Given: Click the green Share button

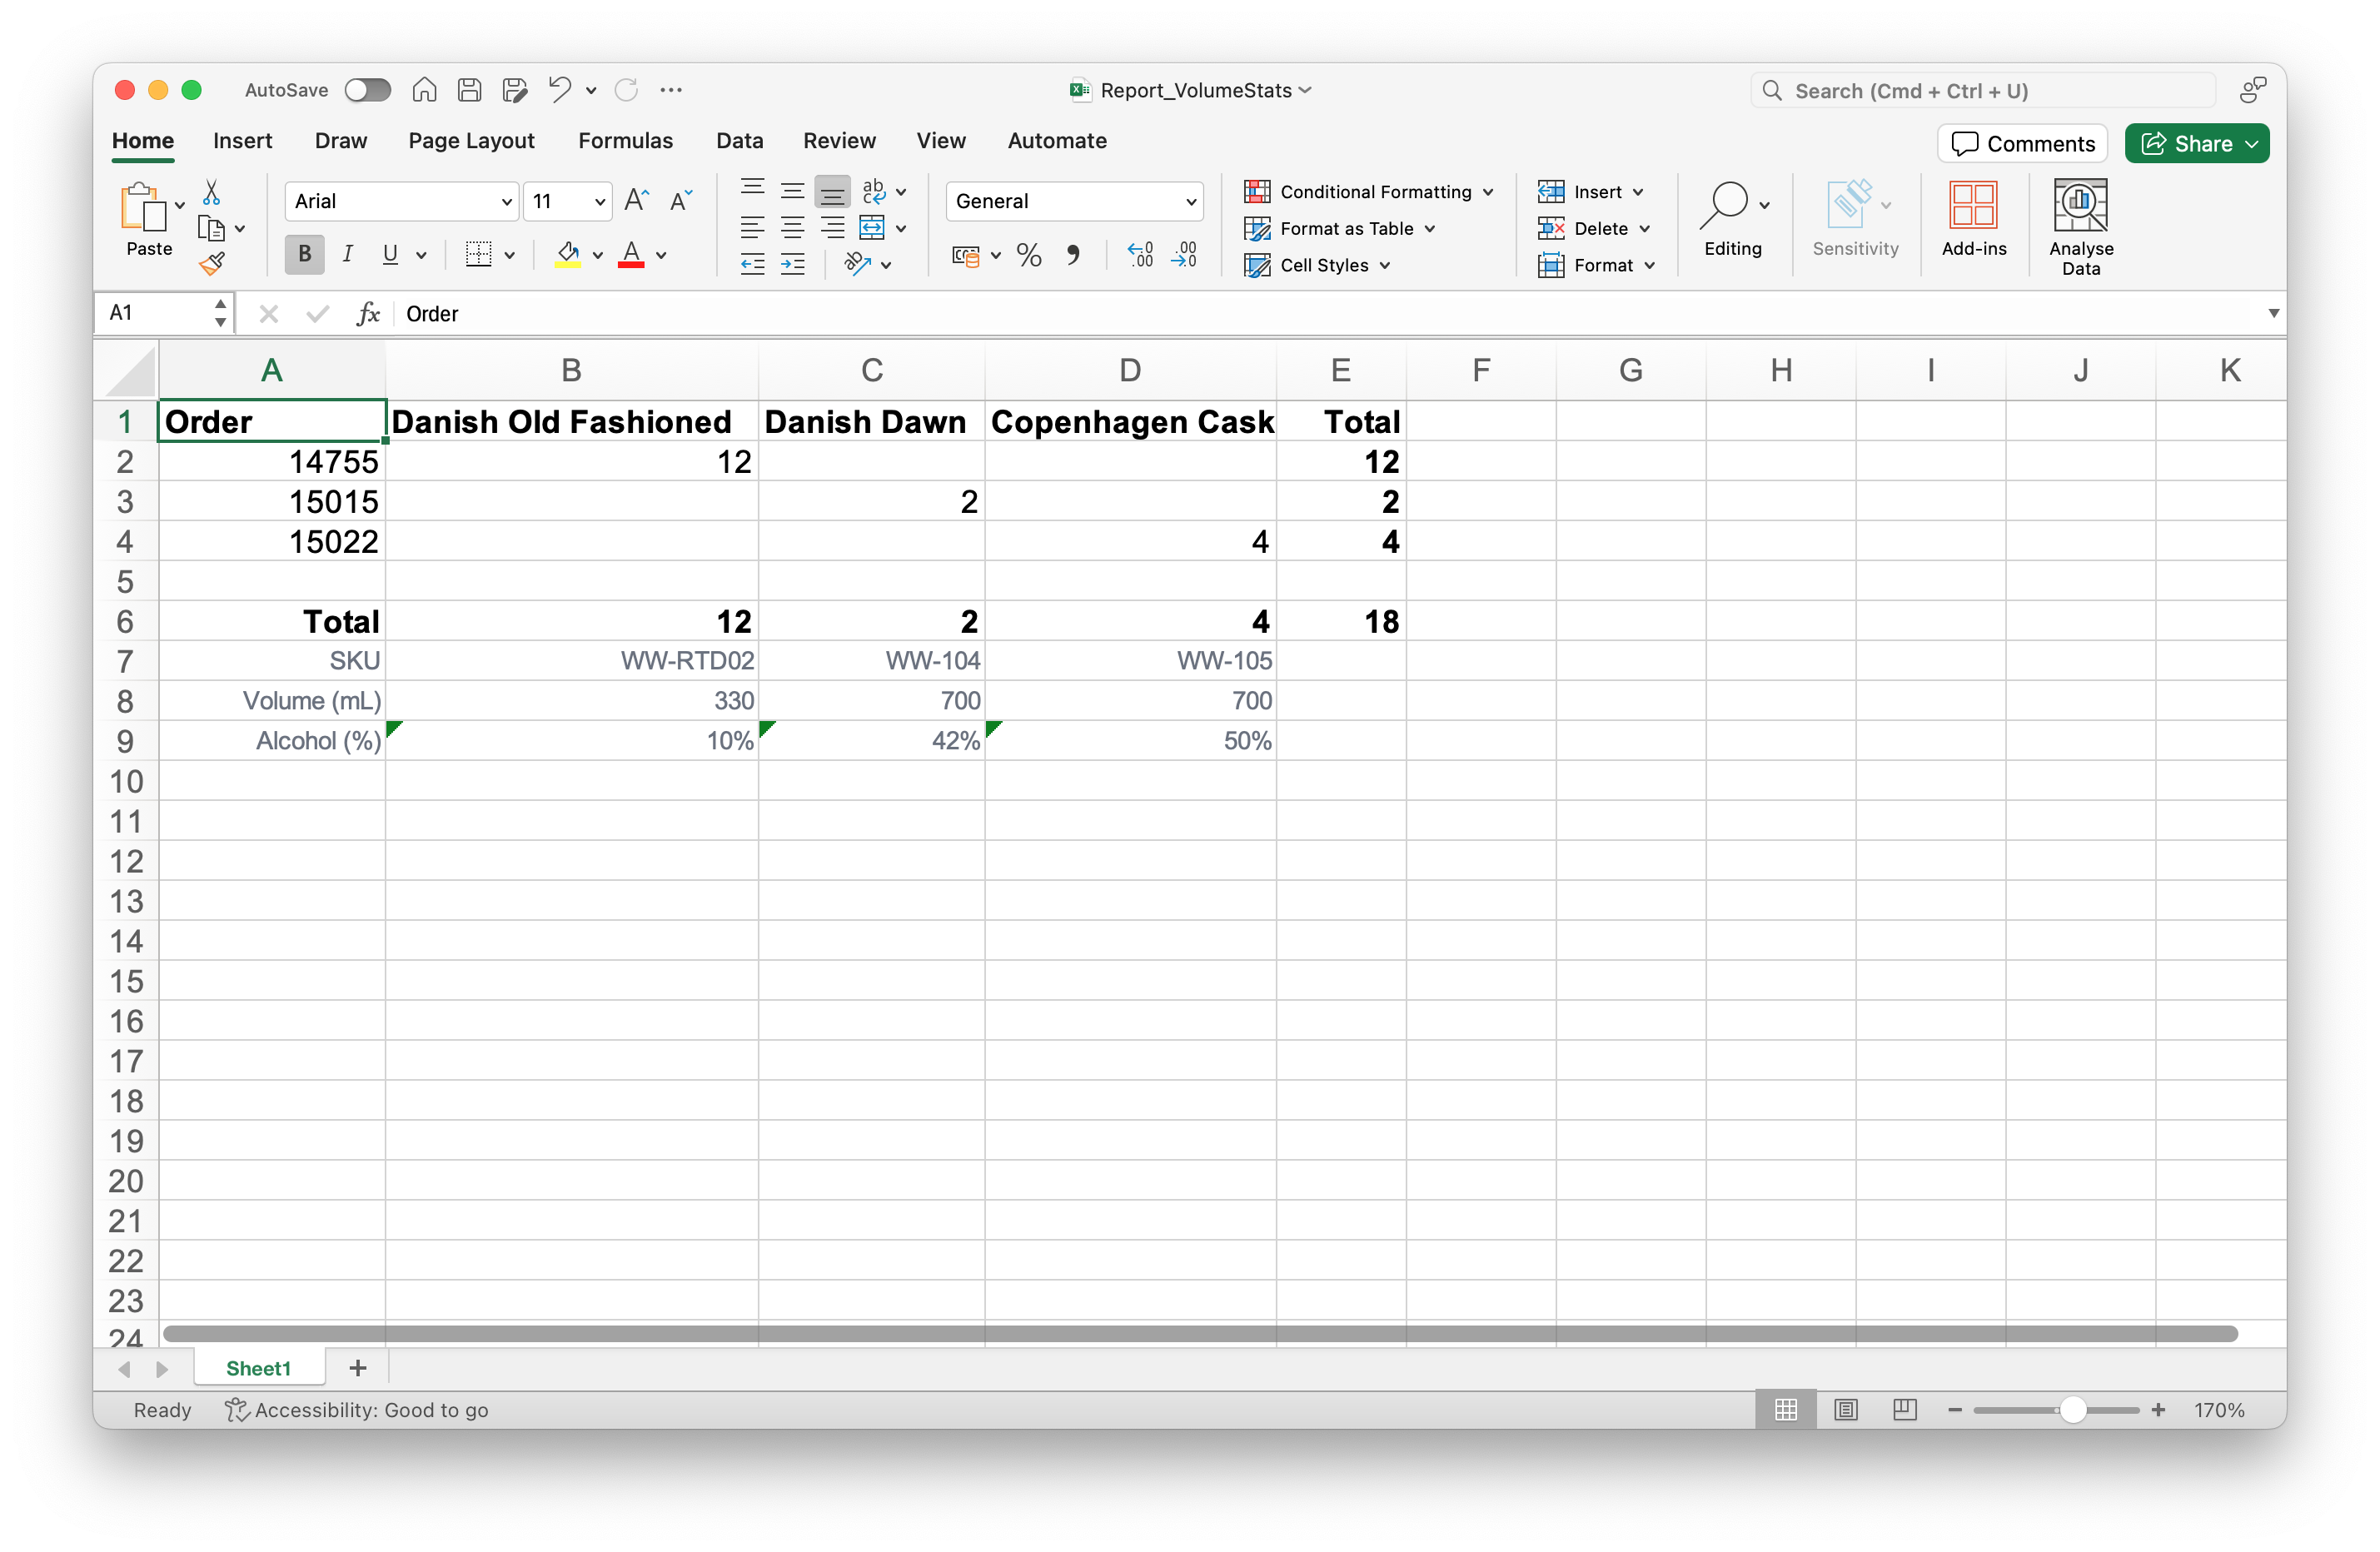Looking at the screenshot, I should coord(2196,144).
